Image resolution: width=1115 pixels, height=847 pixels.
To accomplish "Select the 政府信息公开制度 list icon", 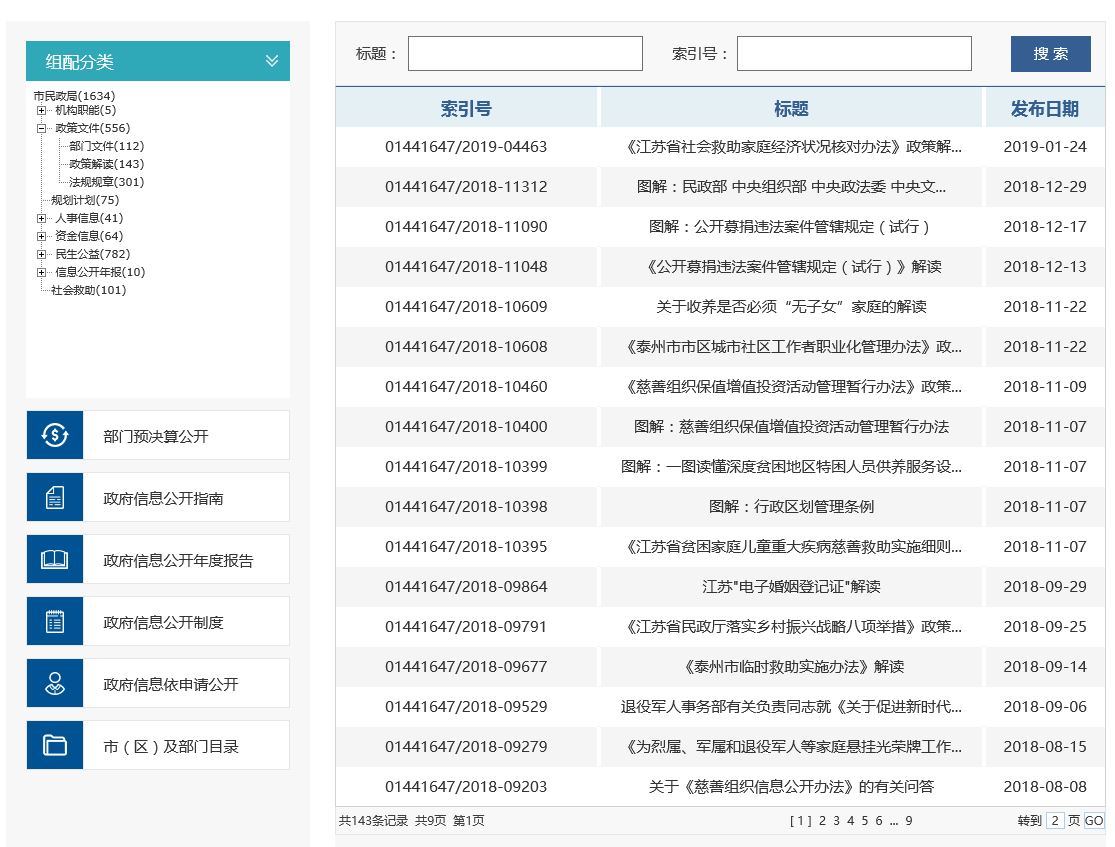I will 55,621.
